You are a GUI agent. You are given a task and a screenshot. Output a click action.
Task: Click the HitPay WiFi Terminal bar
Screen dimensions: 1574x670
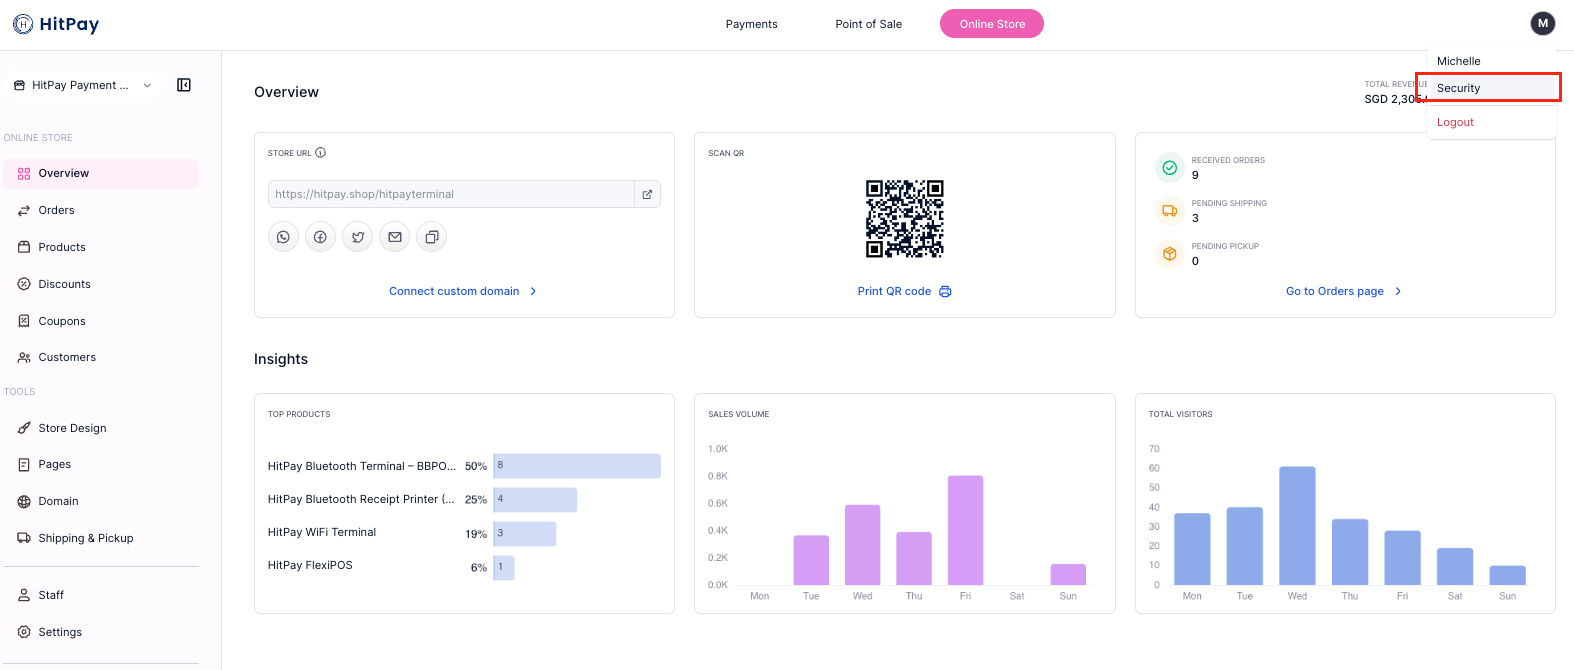[525, 534]
